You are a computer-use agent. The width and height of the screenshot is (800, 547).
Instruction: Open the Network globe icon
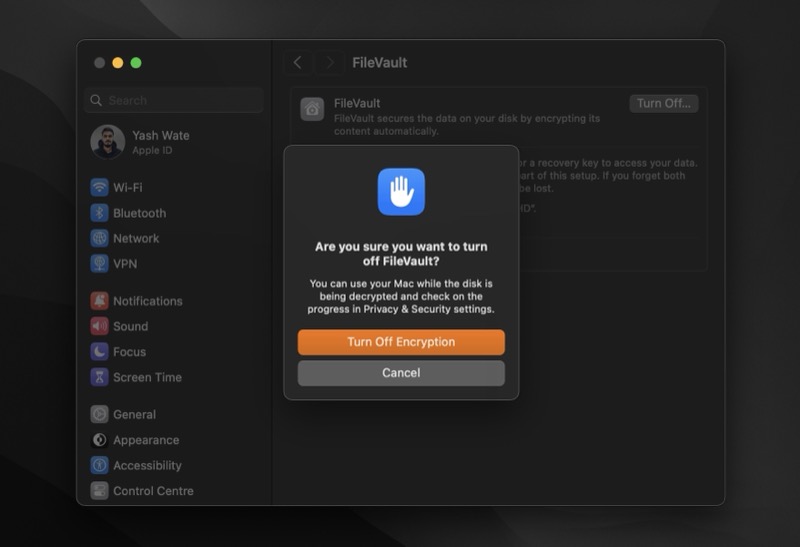point(99,238)
